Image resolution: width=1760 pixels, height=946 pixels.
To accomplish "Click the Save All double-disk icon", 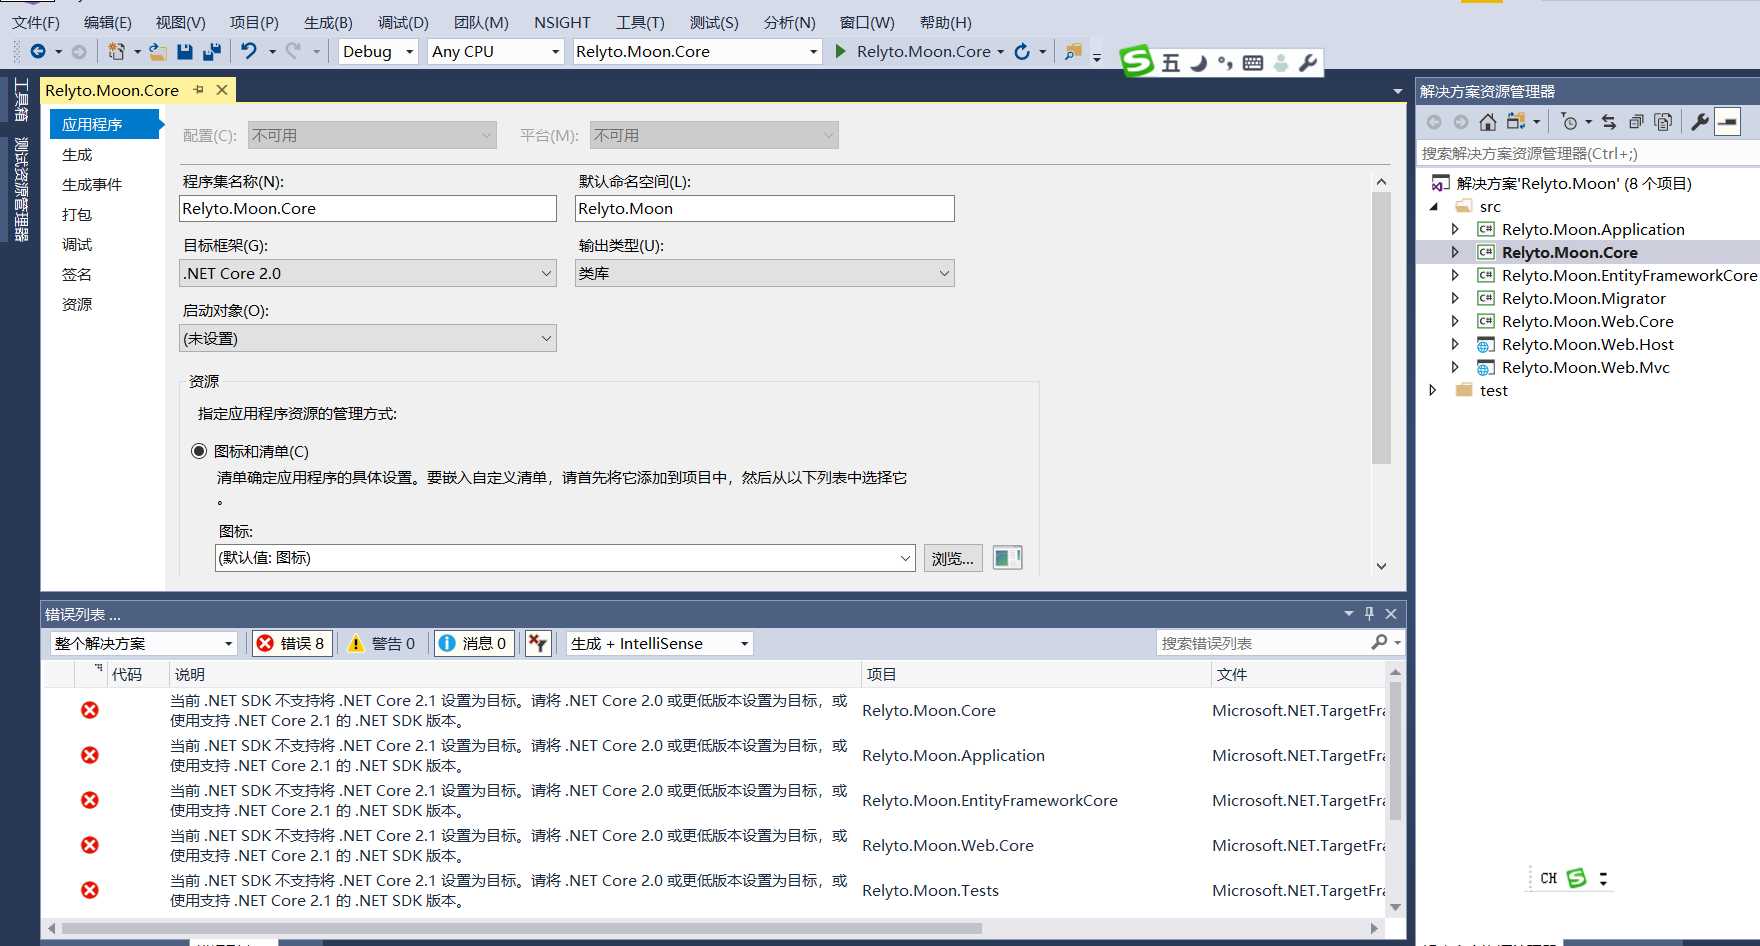I will (x=212, y=51).
